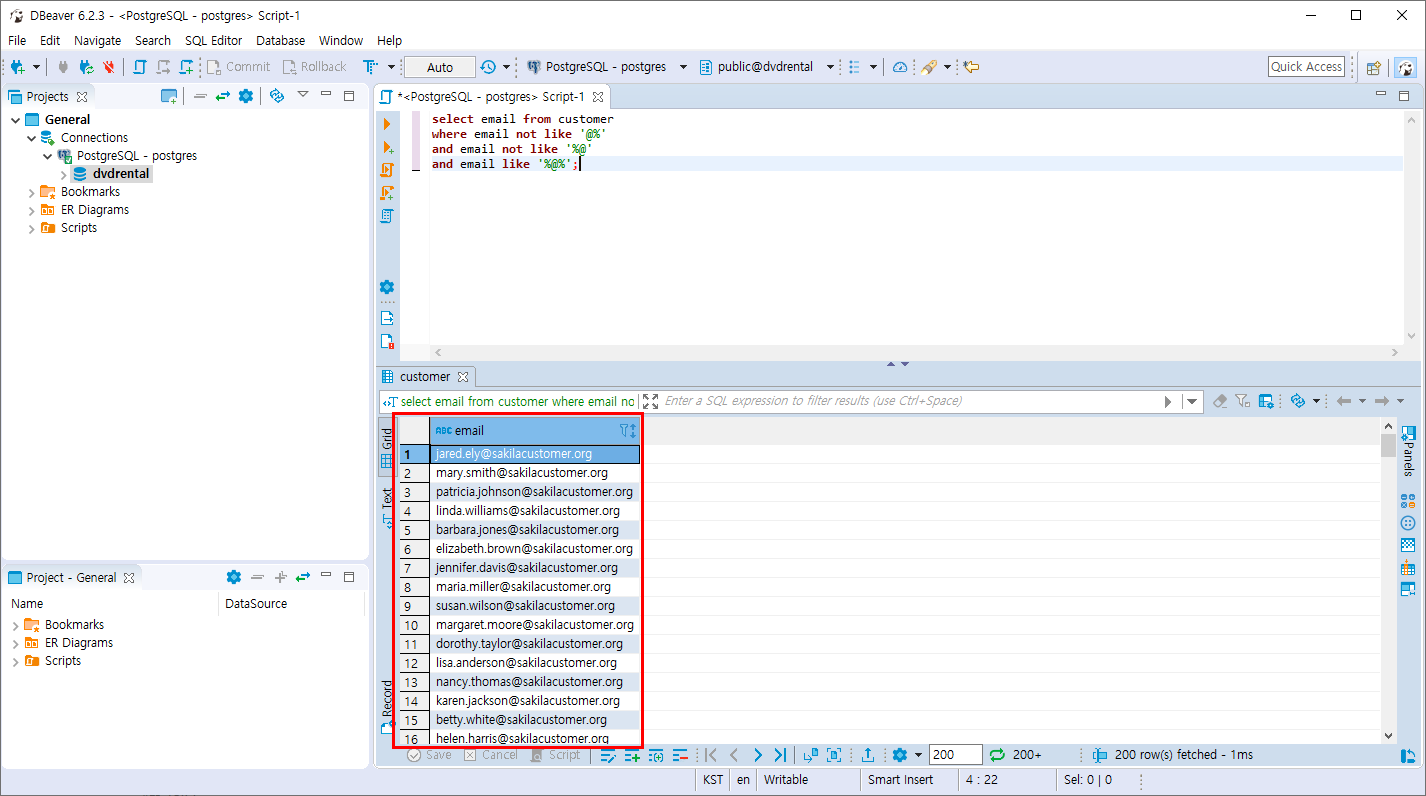Click the Projects panel configure gear icon
This screenshot has width=1426, height=796.
point(245,96)
